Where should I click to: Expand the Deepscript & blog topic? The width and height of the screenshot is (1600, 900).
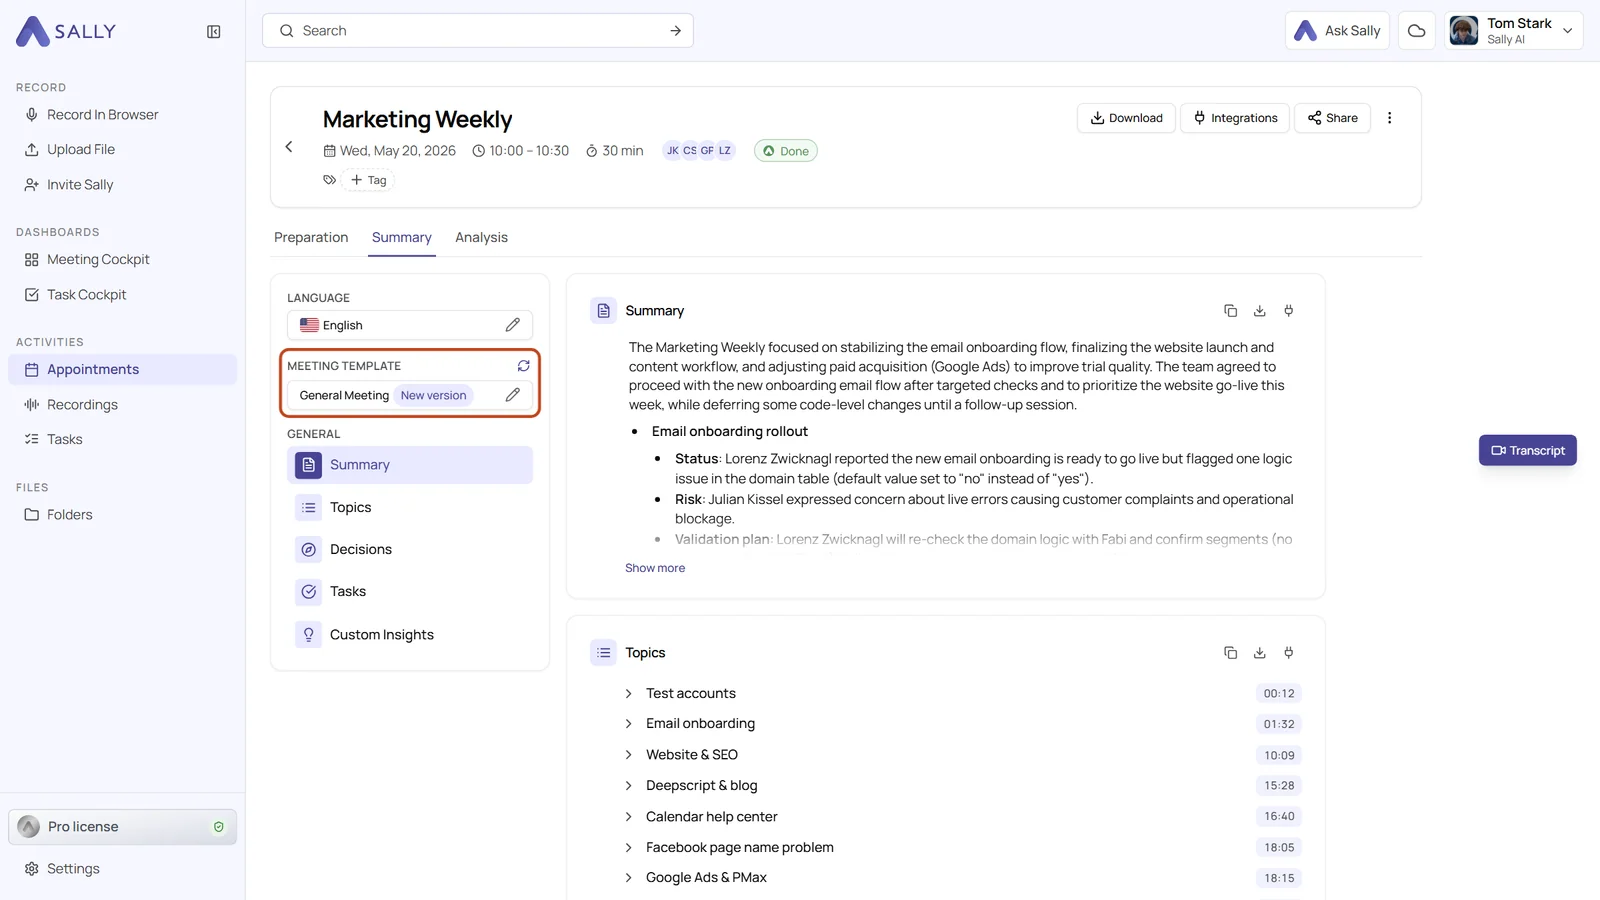pos(628,786)
